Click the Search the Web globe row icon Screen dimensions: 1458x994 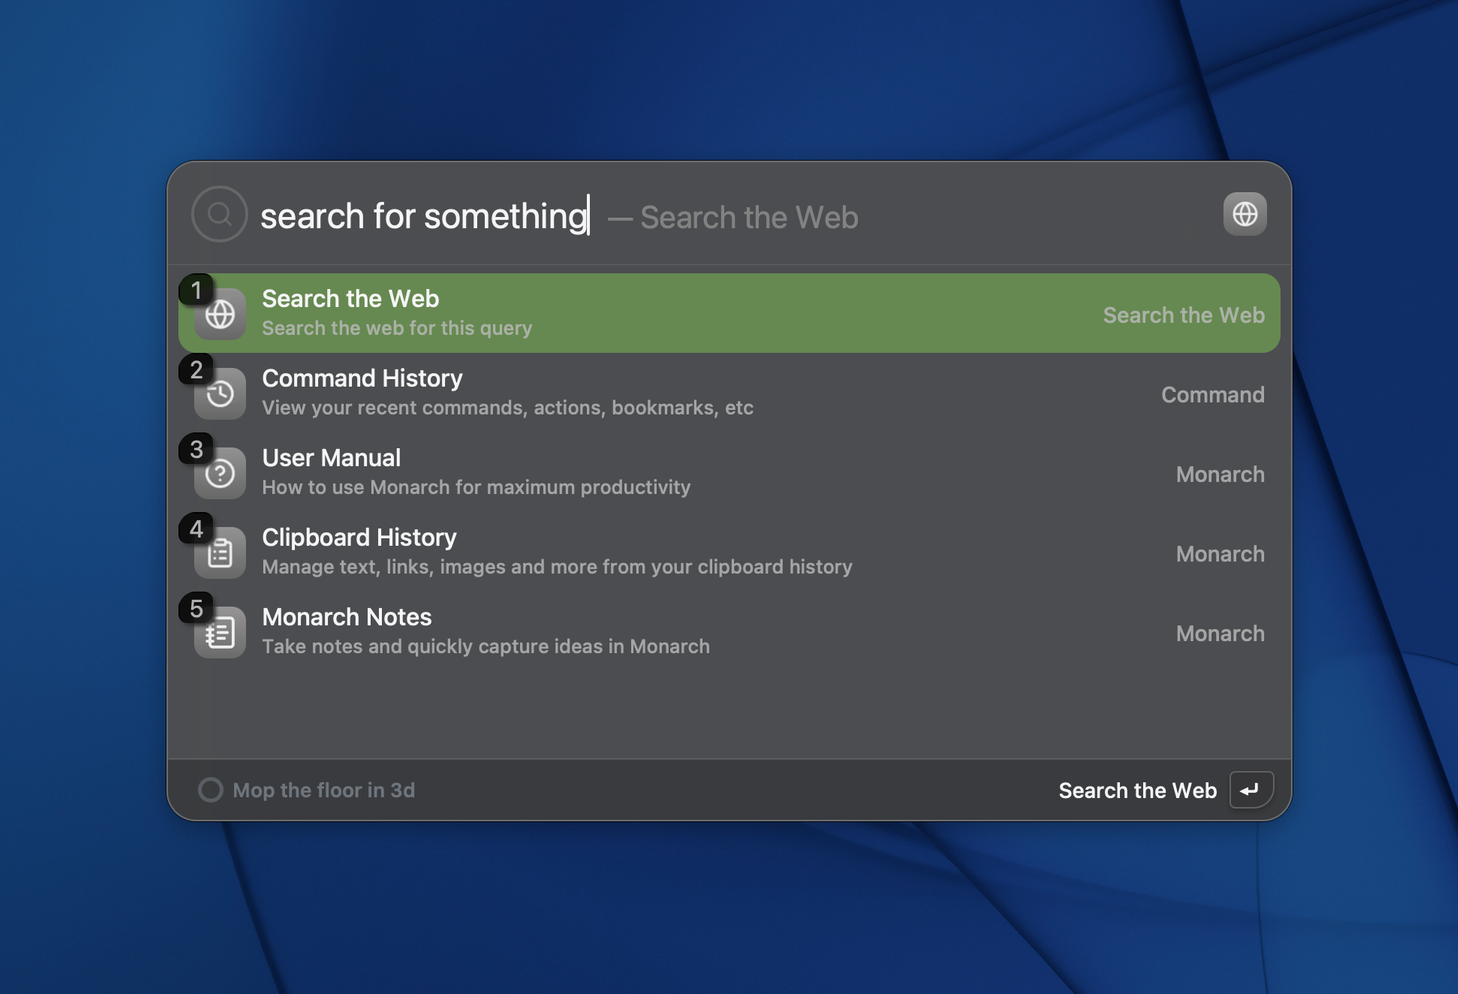(221, 316)
